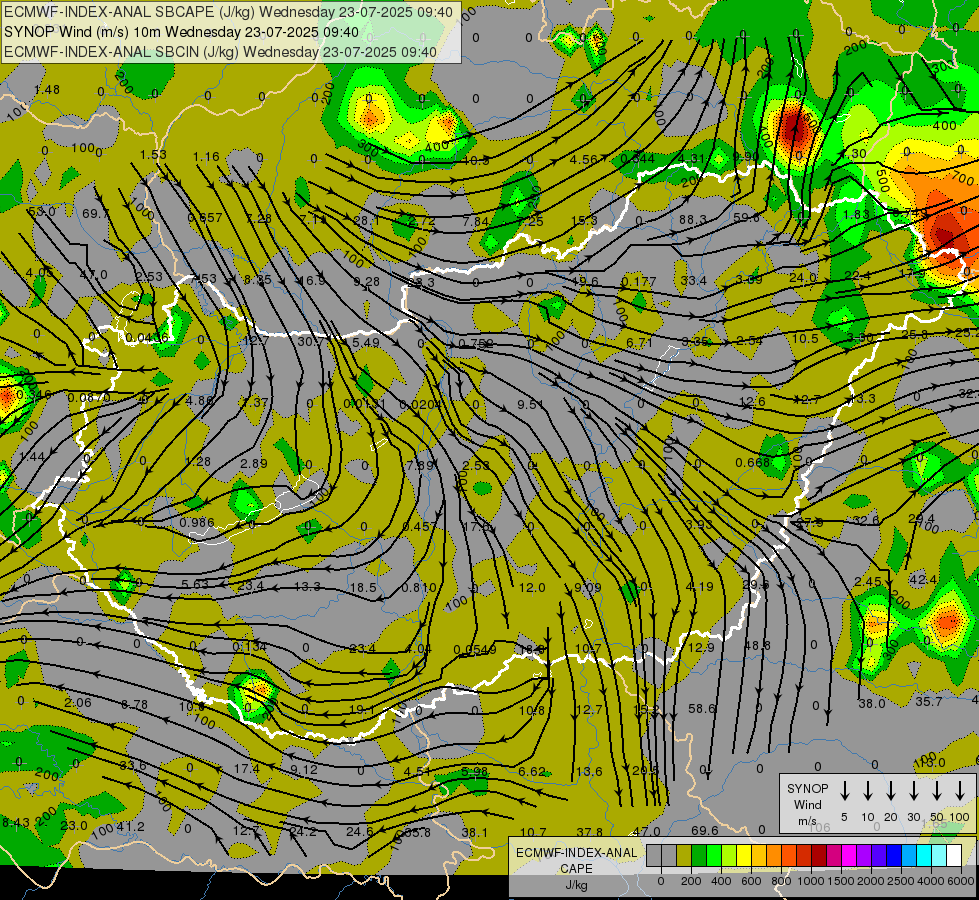The image size is (979, 900).
Task: Select the dark green CAPE legend swatch
Action: [699, 855]
